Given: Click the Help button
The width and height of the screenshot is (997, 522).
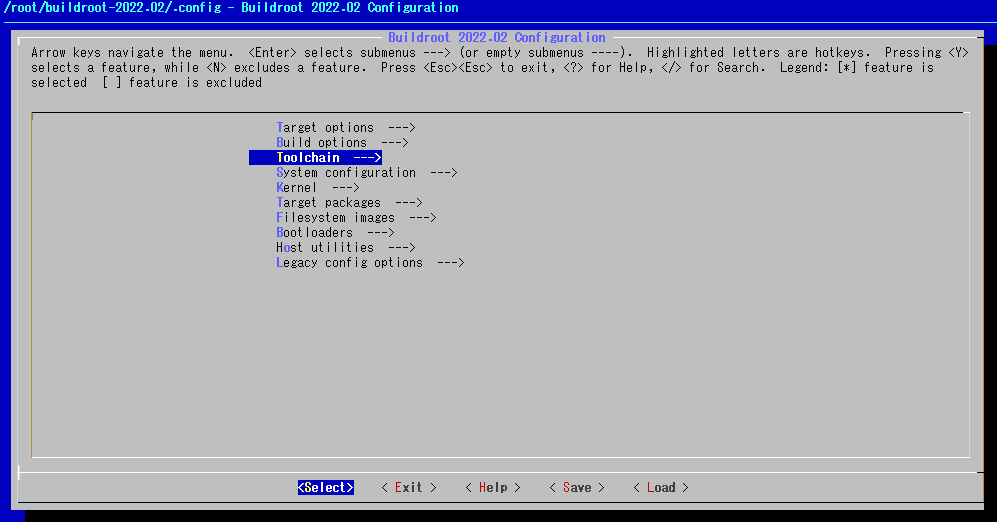Looking at the screenshot, I should click(x=493, y=488).
